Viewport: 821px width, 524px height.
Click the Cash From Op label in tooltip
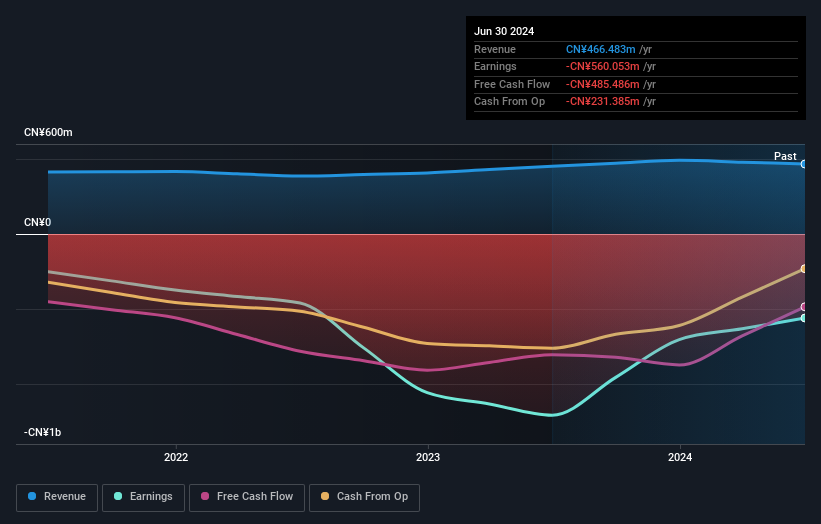[509, 102]
